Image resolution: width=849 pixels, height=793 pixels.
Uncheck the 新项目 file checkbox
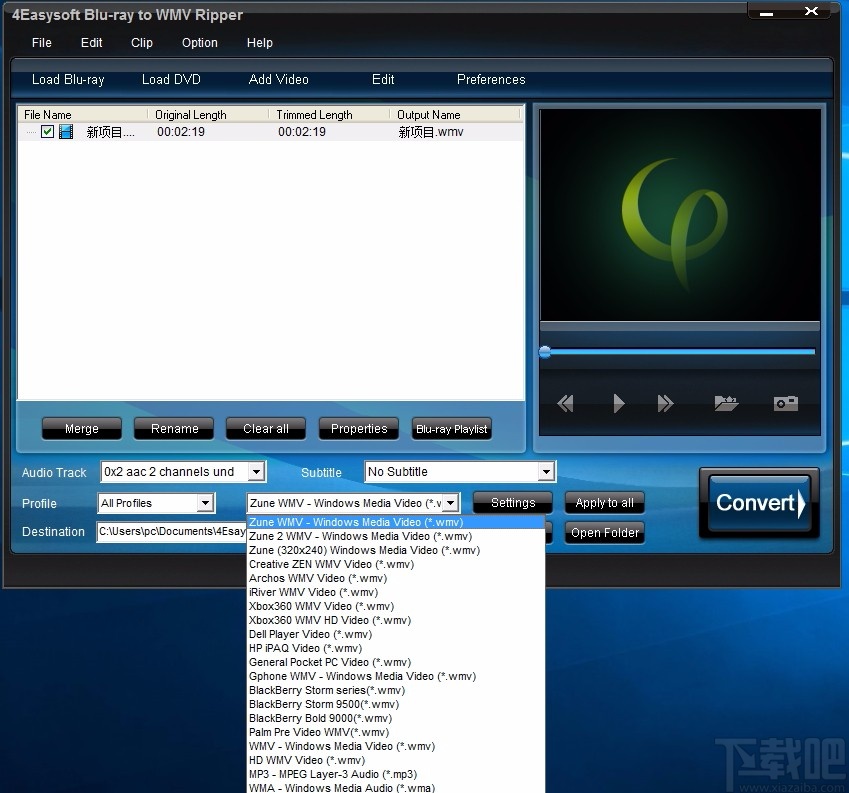pyautogui.click(x=47, y=131)
